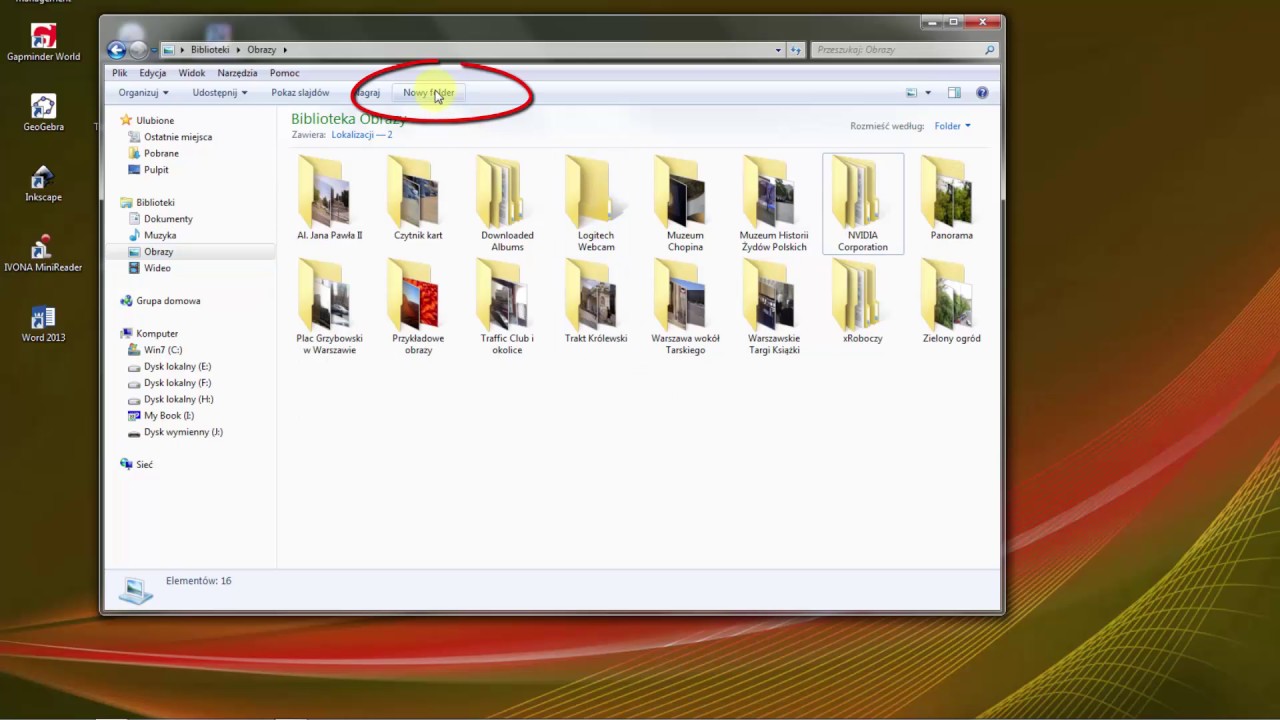Select Wideo library in navigation pane
The height and width of the screenshot is (720, 1280).
pyautogui.click(x=157, y=268)
